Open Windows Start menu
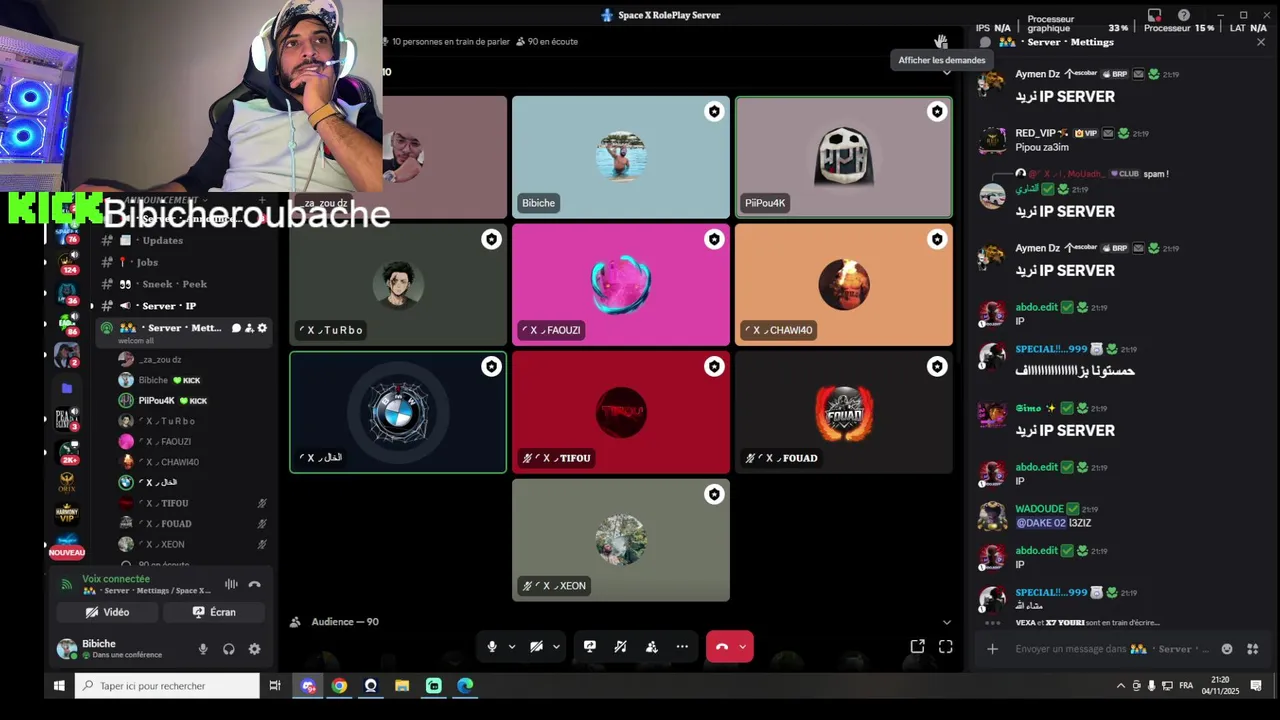The width and height of the screenshot is (1280, 720). [59, 686]
